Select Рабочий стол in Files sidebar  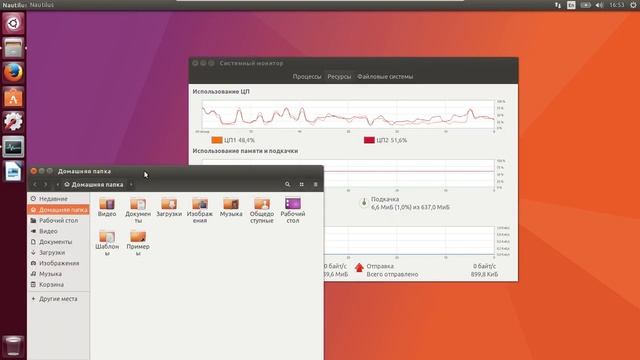click(x=58, y=220)
